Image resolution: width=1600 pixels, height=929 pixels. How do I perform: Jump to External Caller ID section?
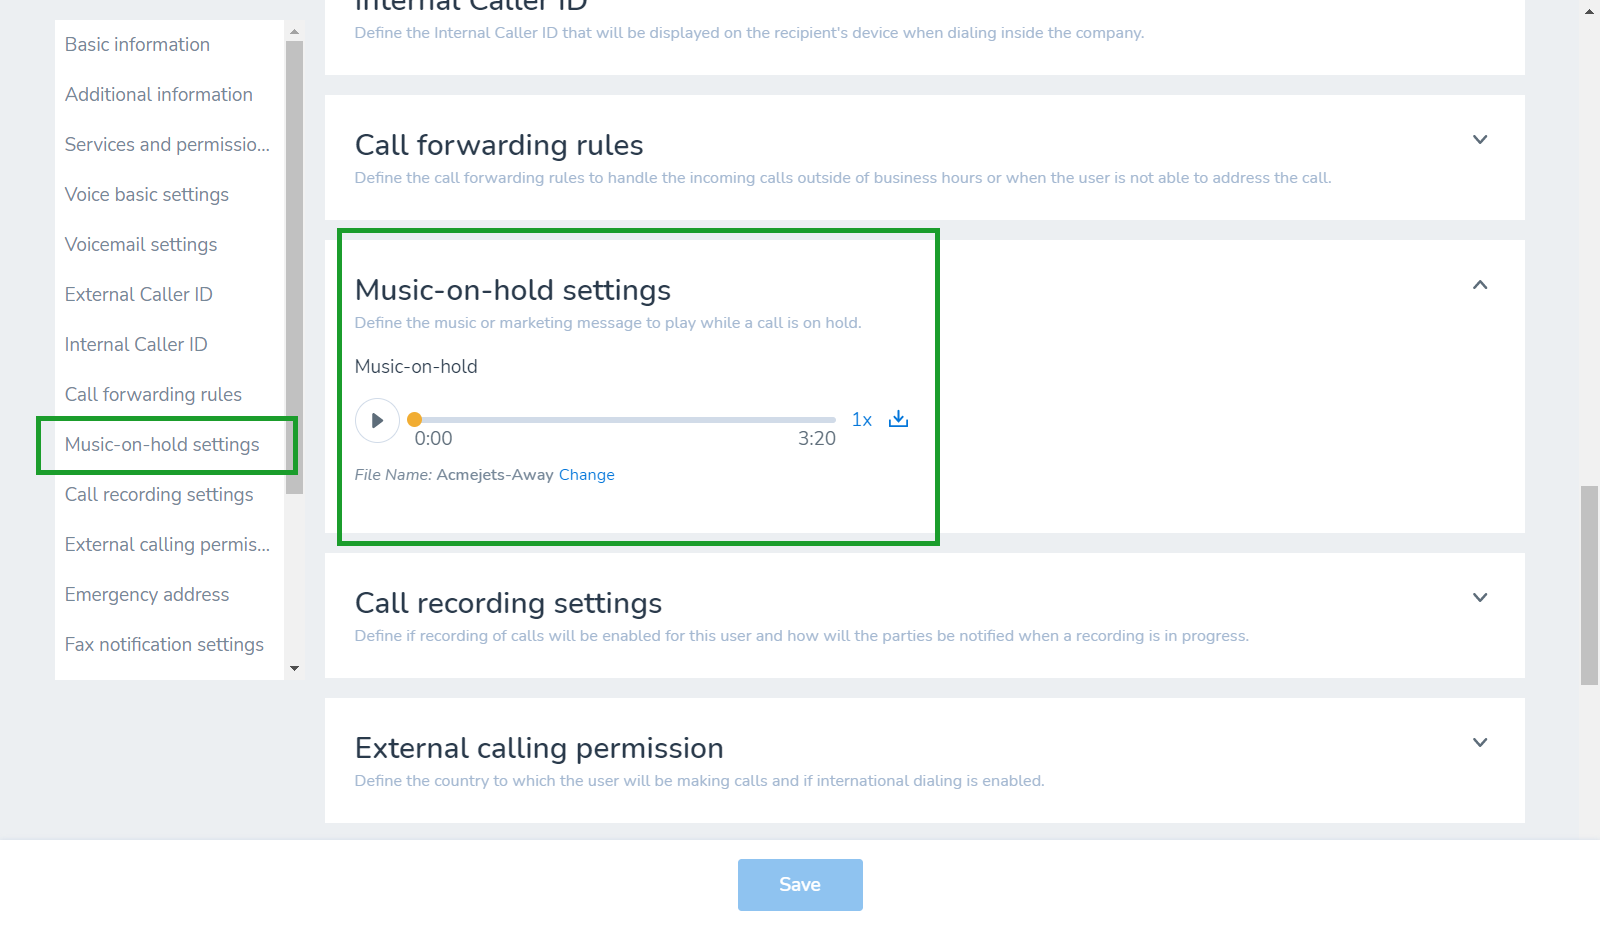139,295
